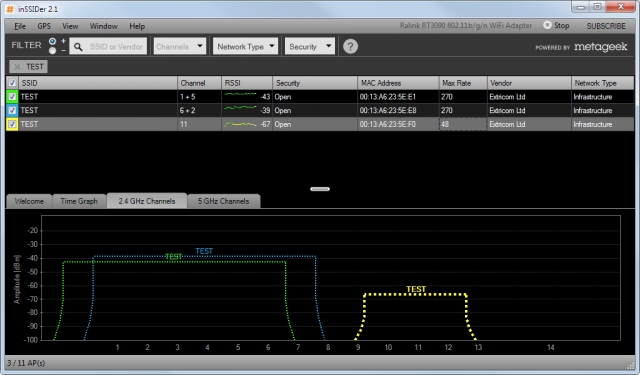640x375 pixels.
Task: Click MAC address 00:13:A6:23:5E:E1
Action: pos(387,97)
